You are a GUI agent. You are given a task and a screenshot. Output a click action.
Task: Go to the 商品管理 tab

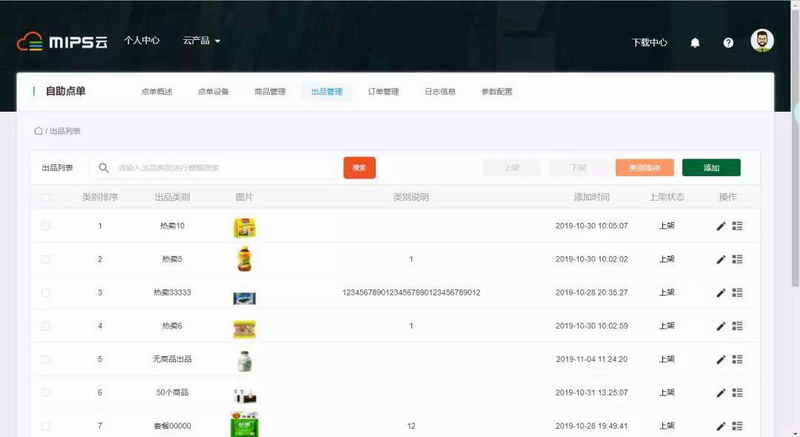pyautogui.click(x=270, y=92)
